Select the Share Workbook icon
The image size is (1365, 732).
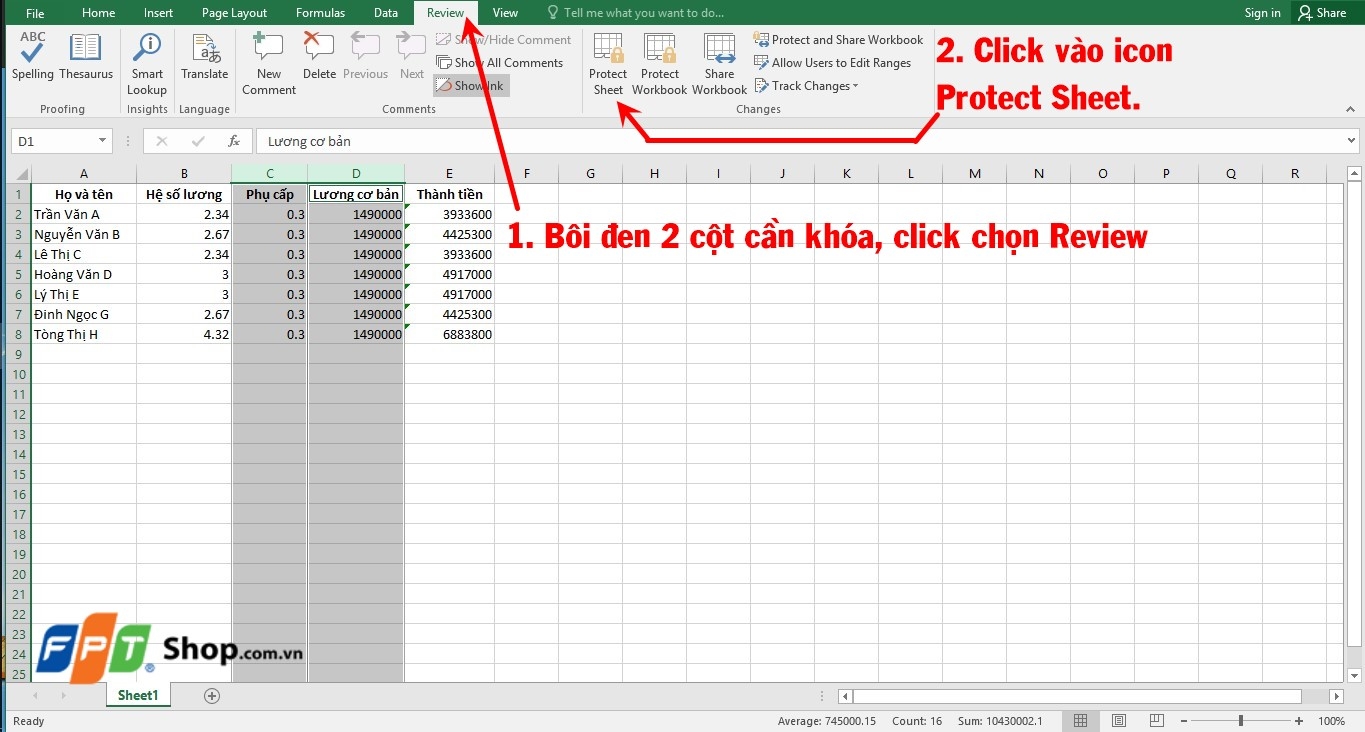pos(718,62)
